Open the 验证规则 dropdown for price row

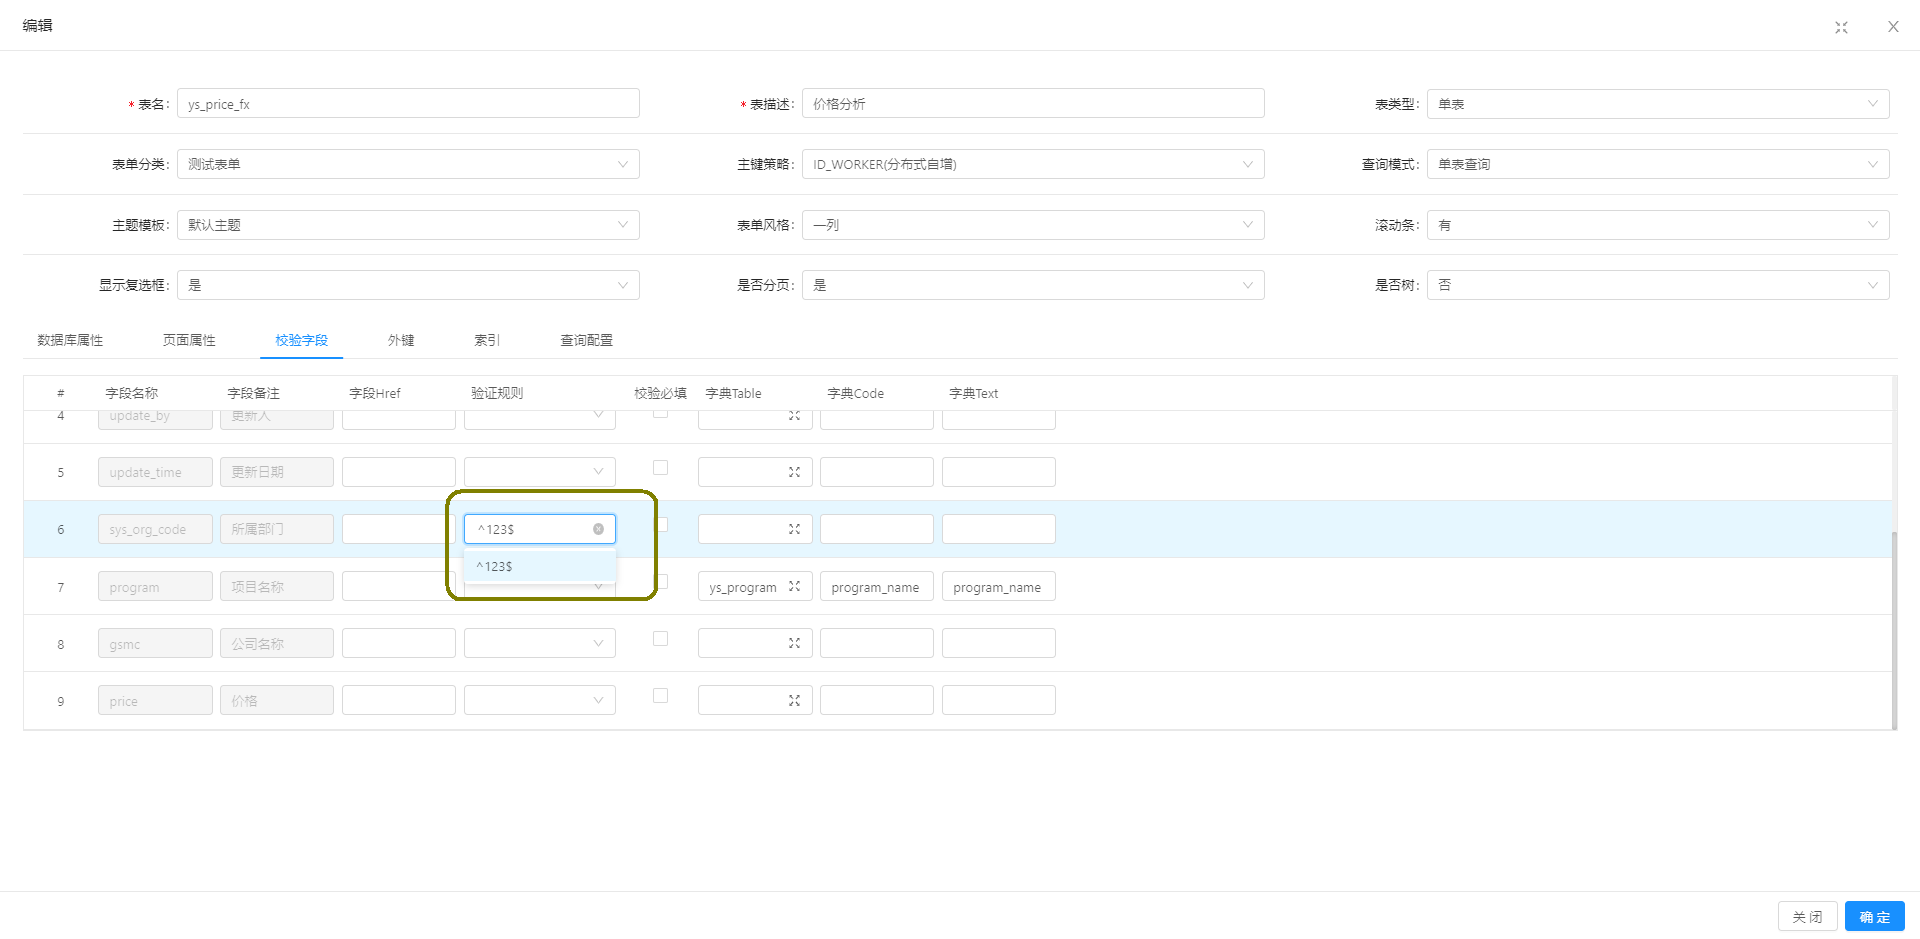(540, 700)
